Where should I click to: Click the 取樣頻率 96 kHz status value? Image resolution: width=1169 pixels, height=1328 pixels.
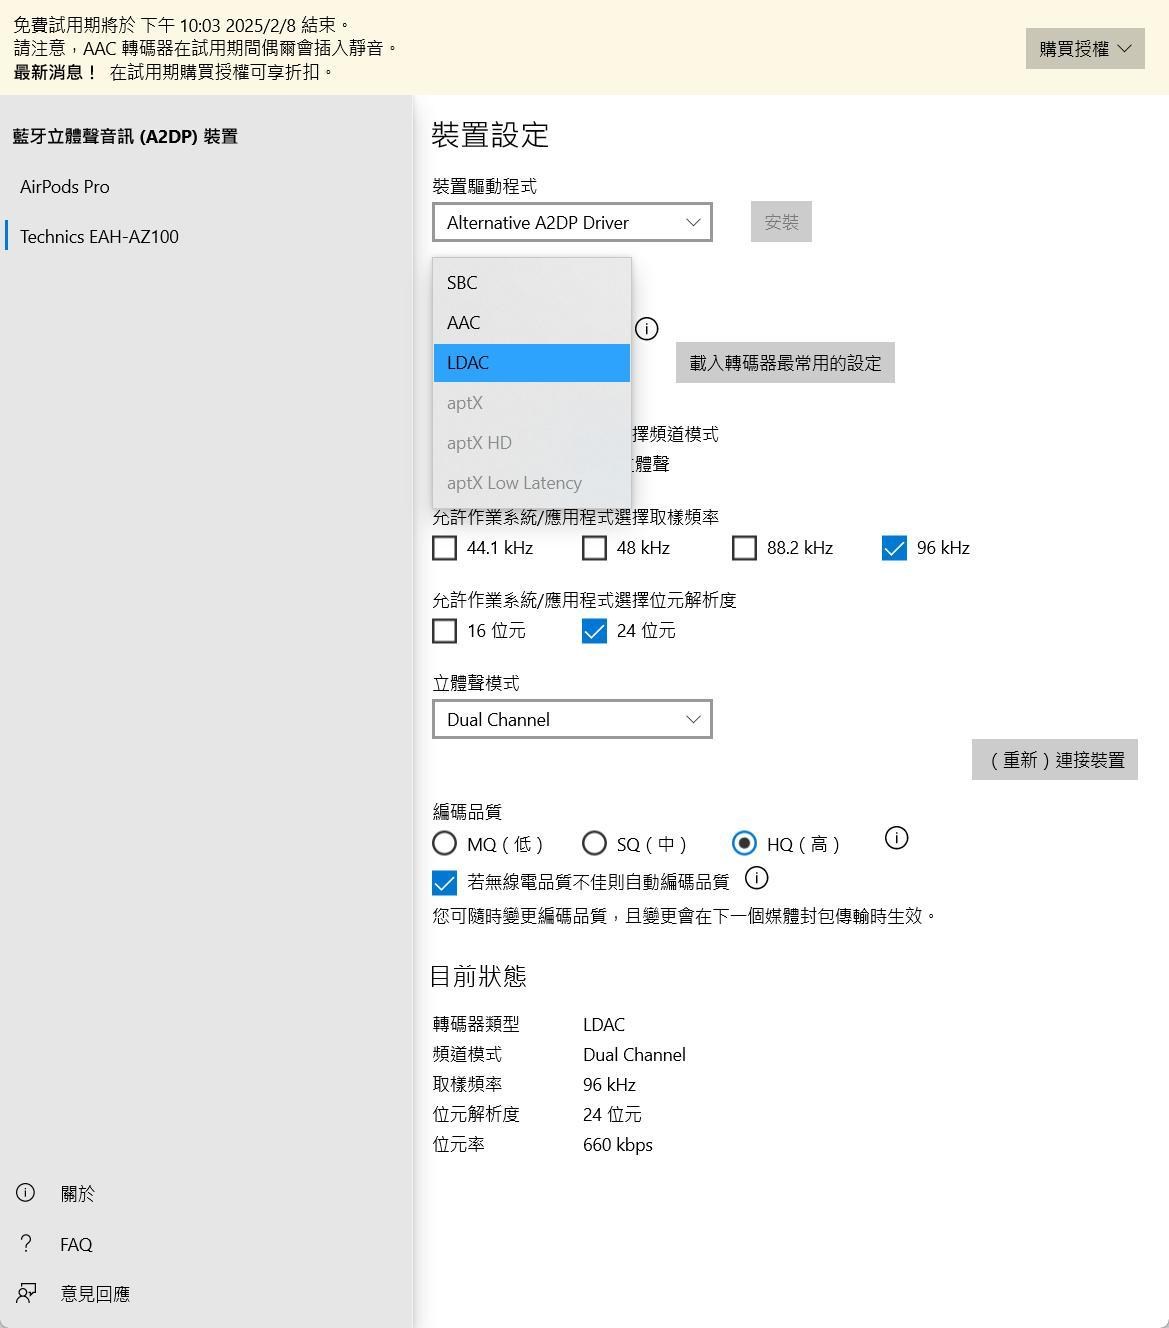pos(609,1085)
